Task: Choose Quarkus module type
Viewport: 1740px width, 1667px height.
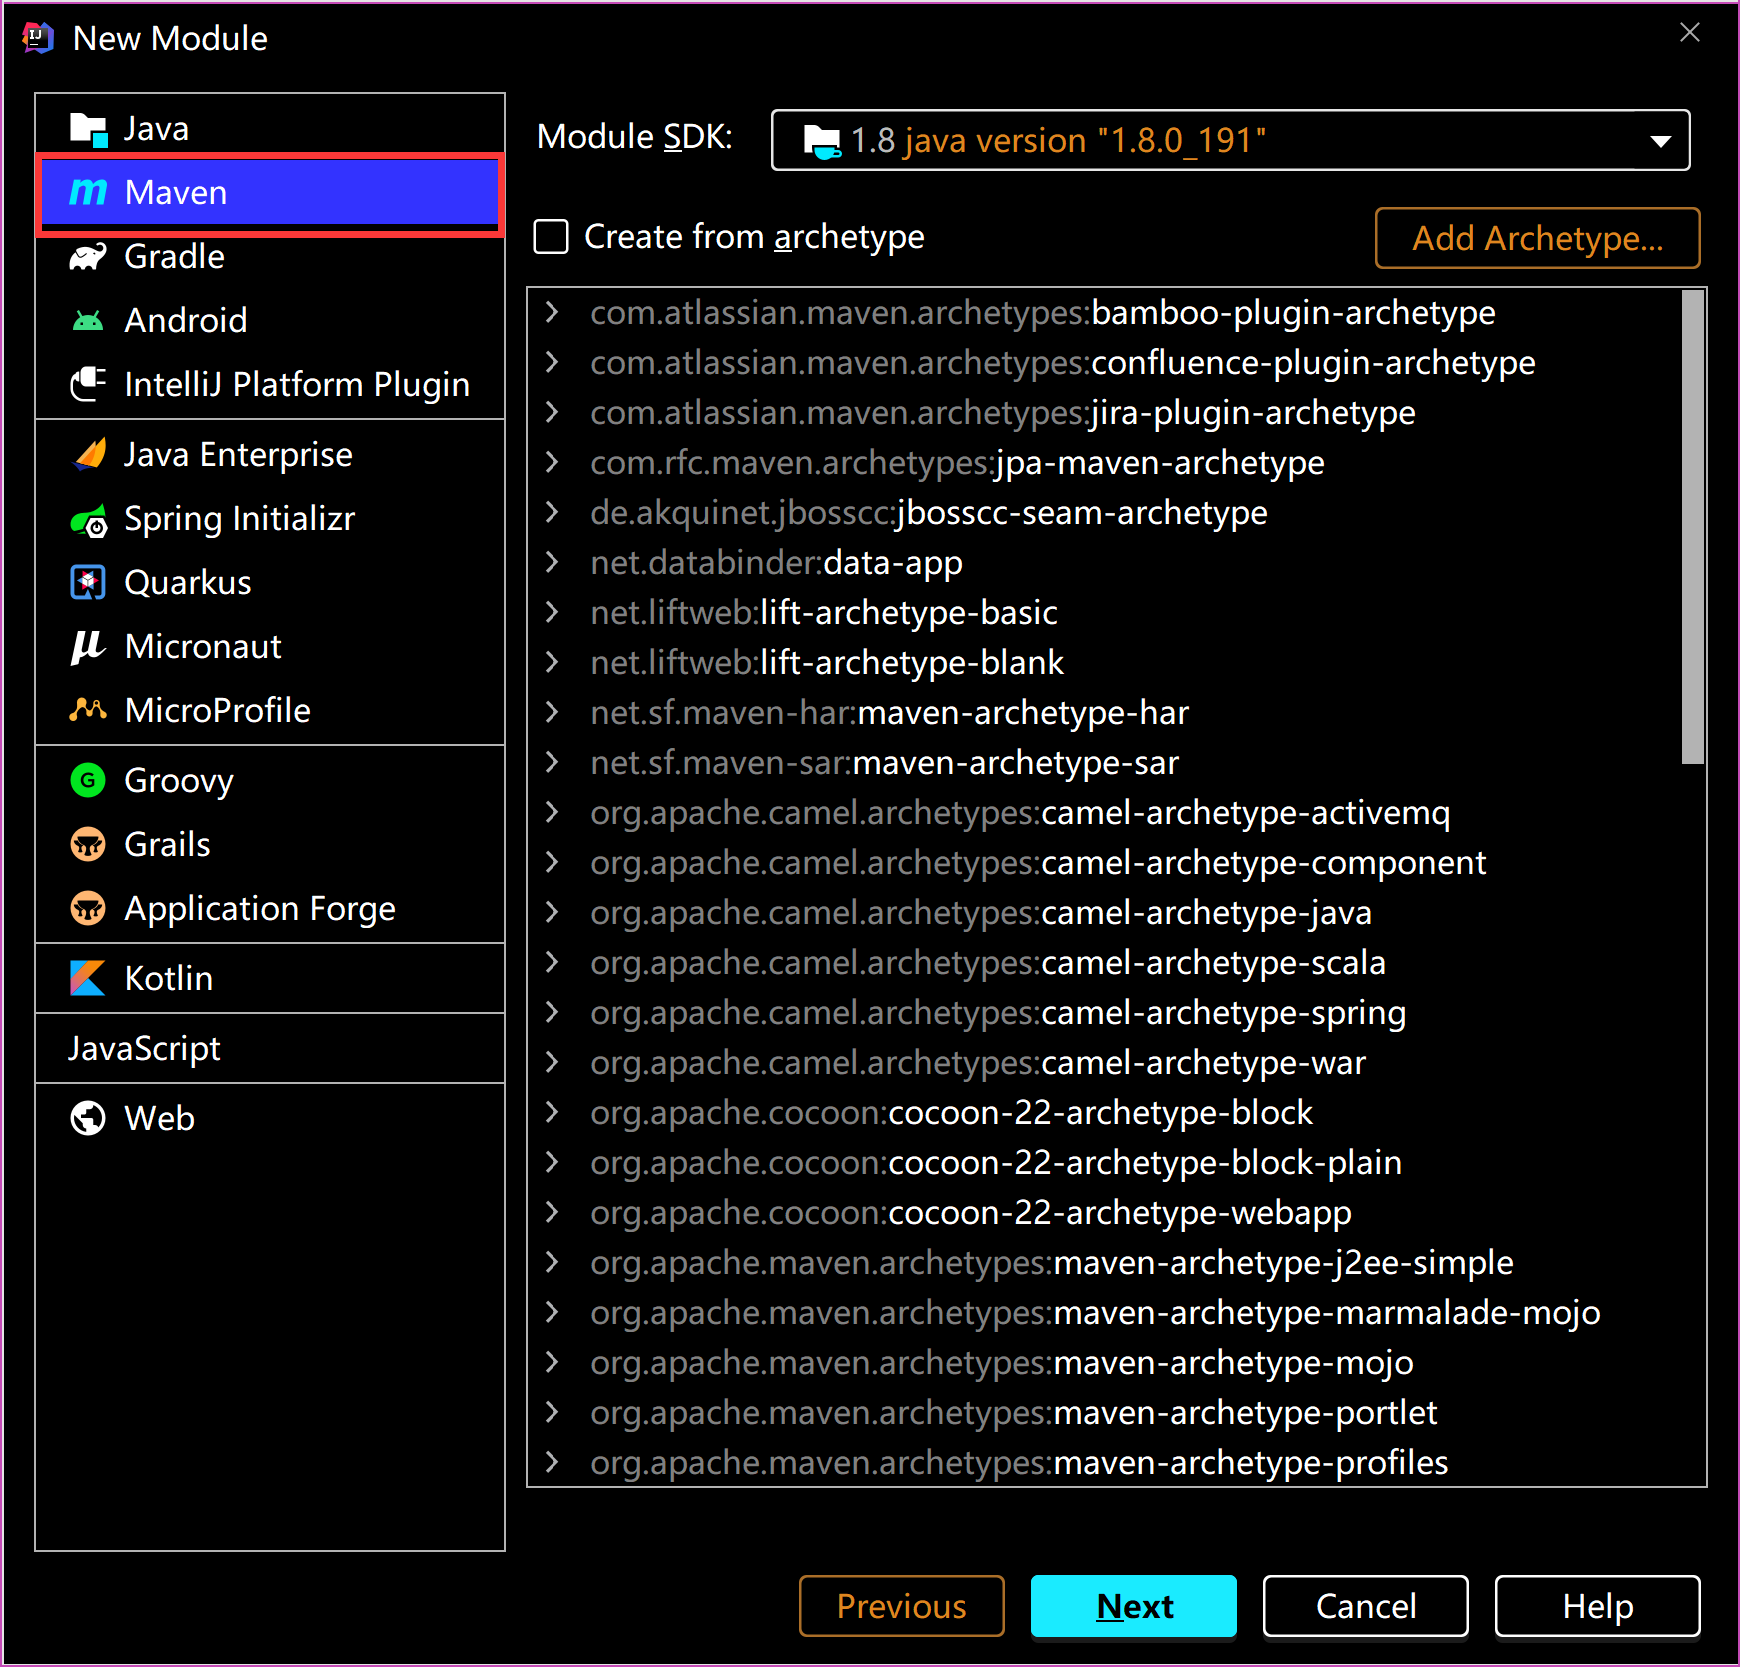Action: (x=270, y=583)
